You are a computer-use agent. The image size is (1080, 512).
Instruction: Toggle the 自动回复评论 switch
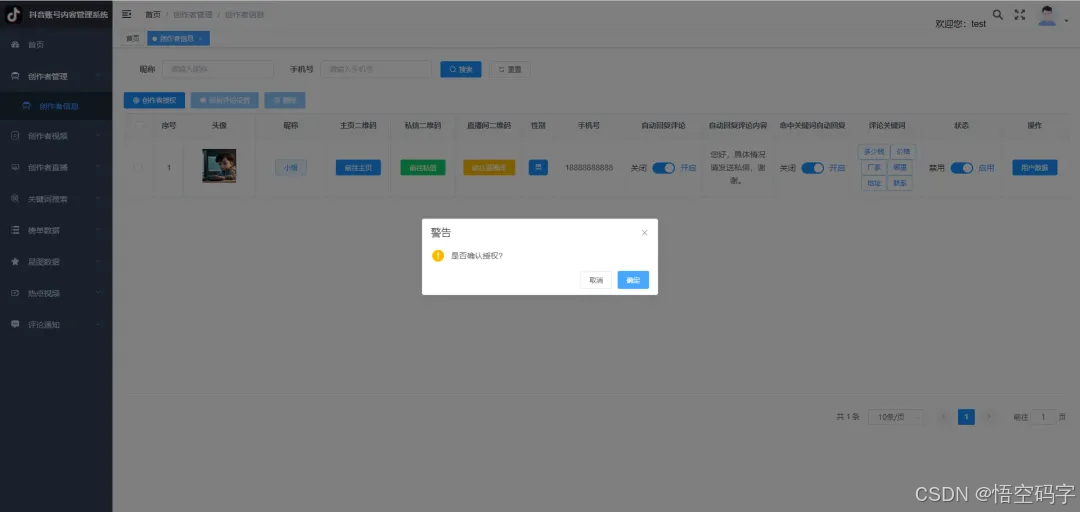663,168
